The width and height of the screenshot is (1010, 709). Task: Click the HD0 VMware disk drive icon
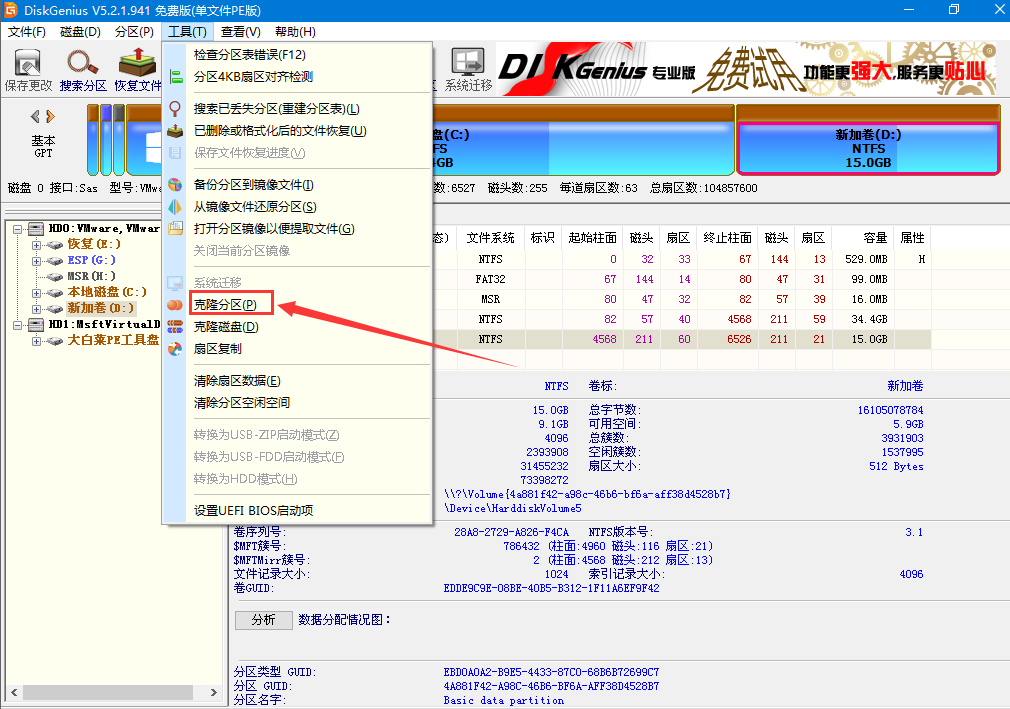36,229
